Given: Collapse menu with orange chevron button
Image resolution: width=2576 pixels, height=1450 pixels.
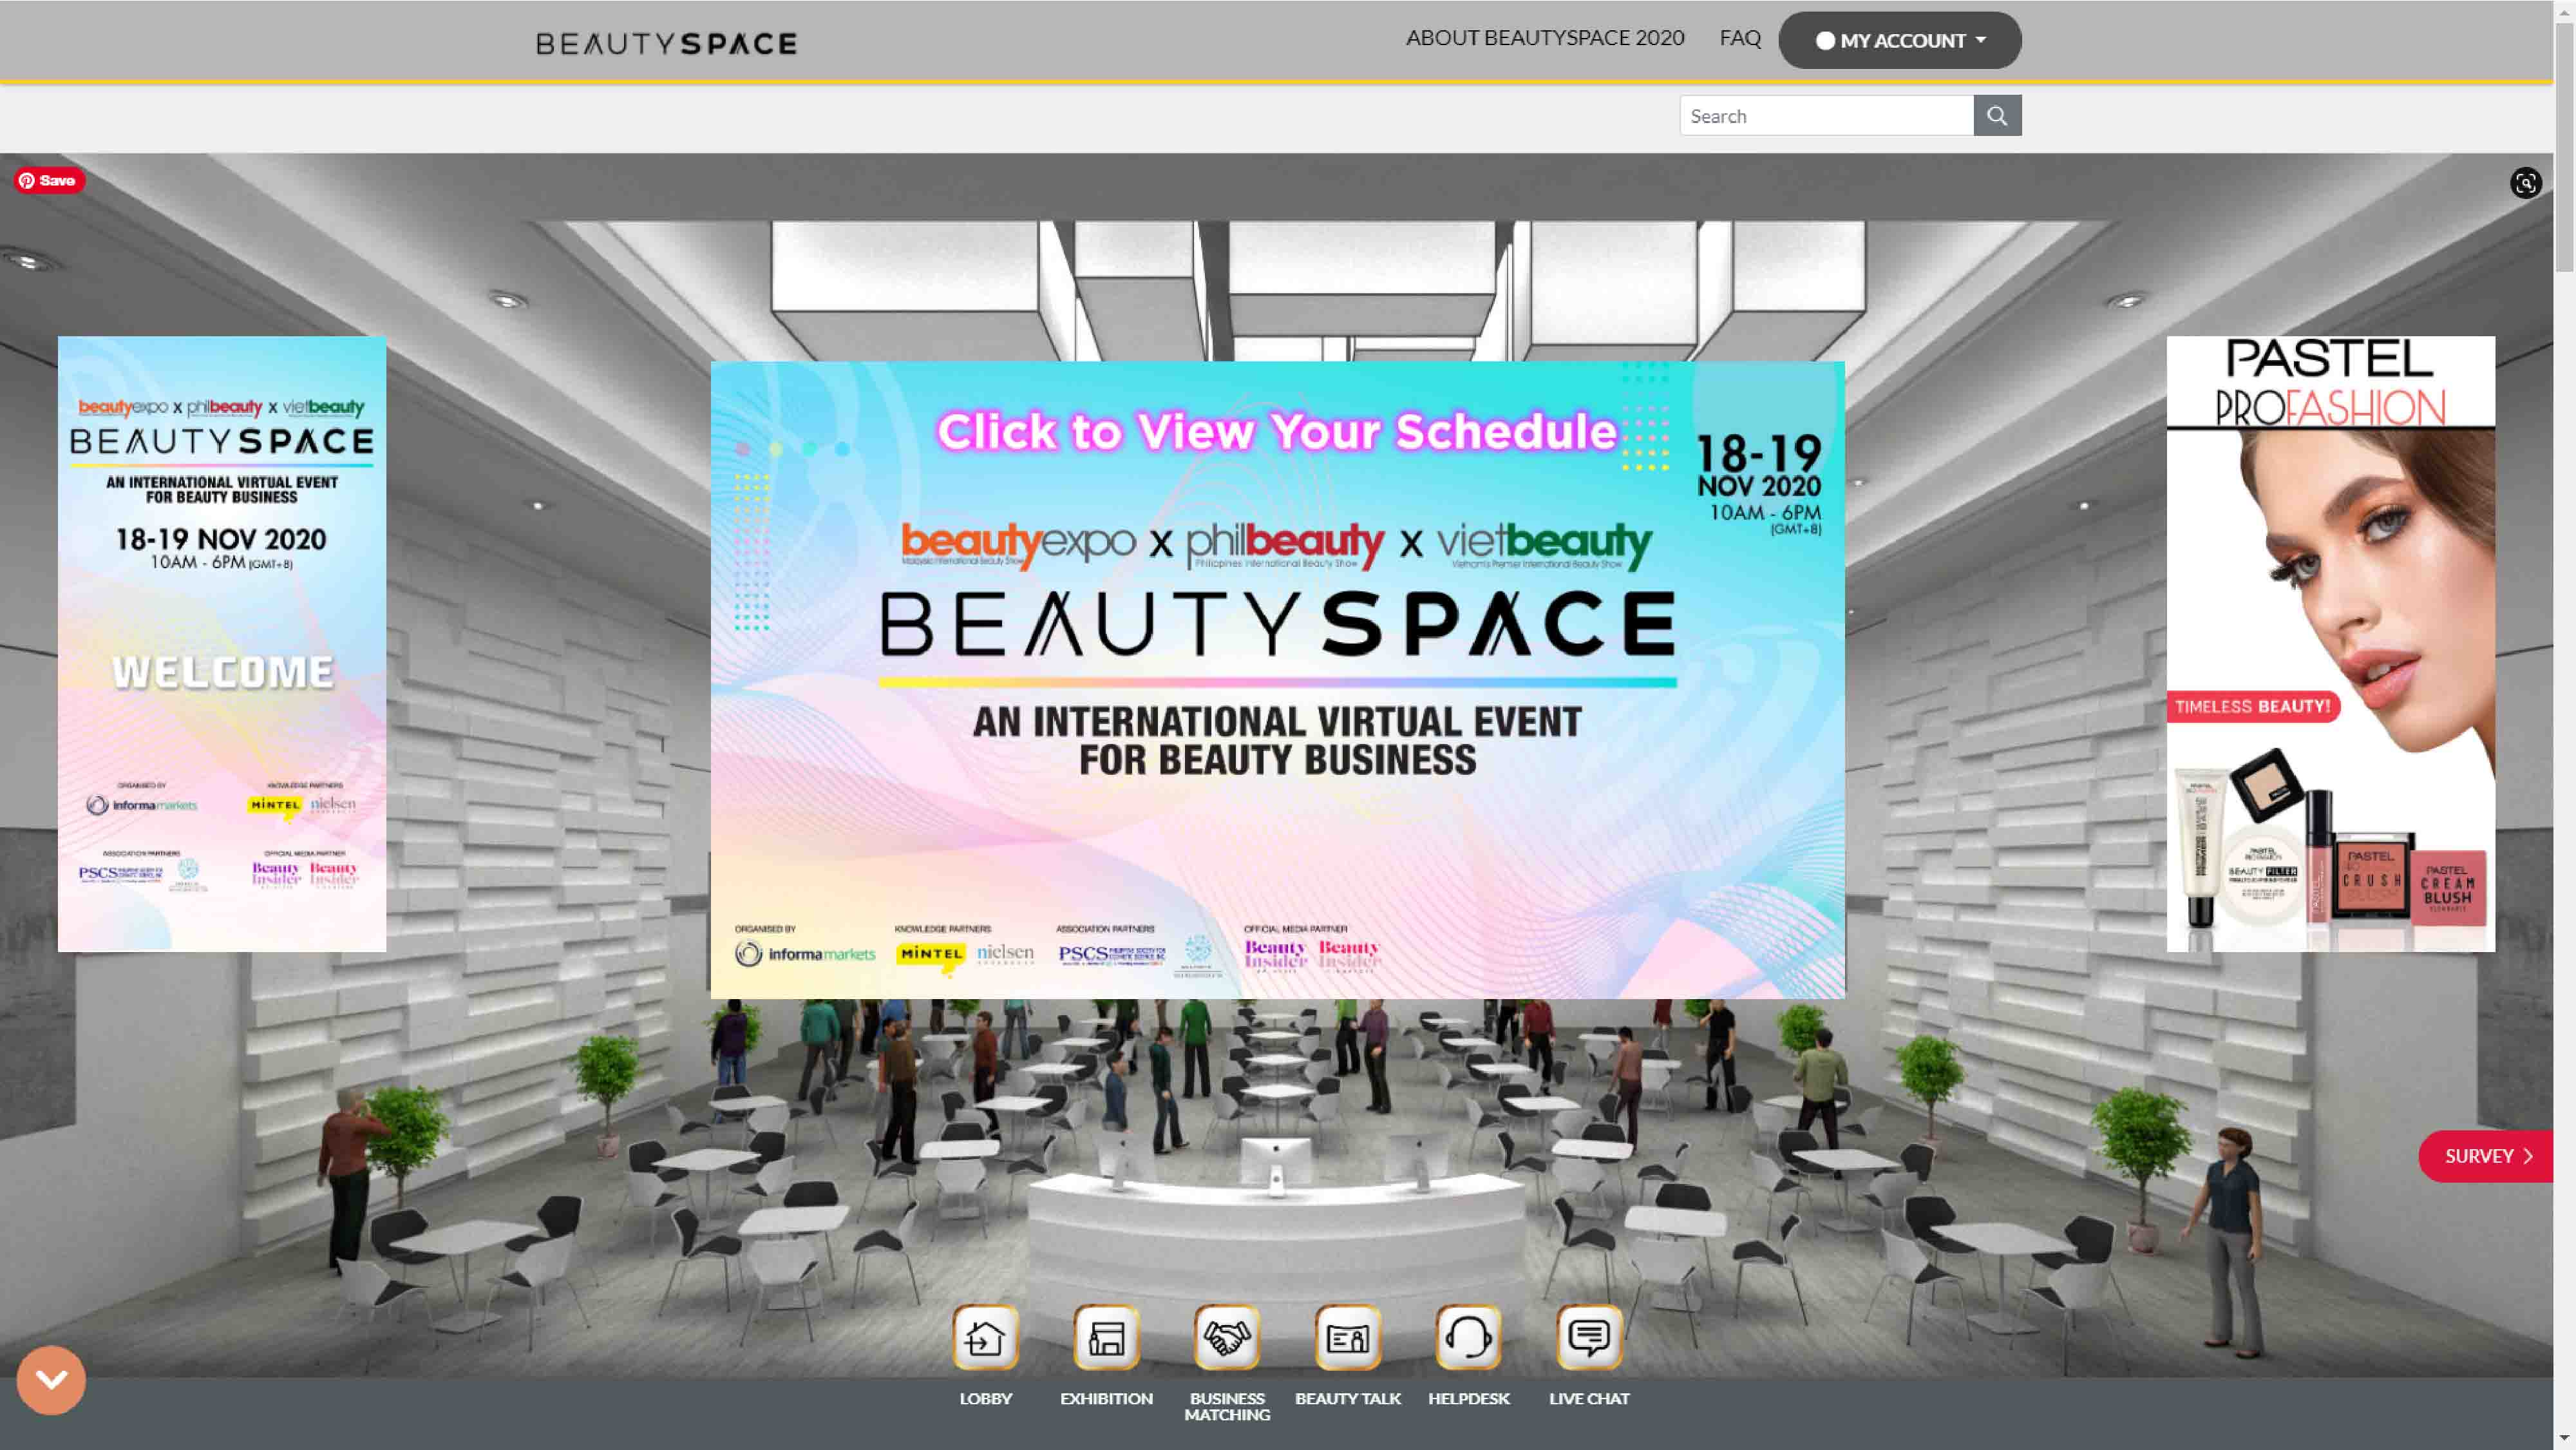Looking at the screenshot, I should click(x=51, y=1380).
